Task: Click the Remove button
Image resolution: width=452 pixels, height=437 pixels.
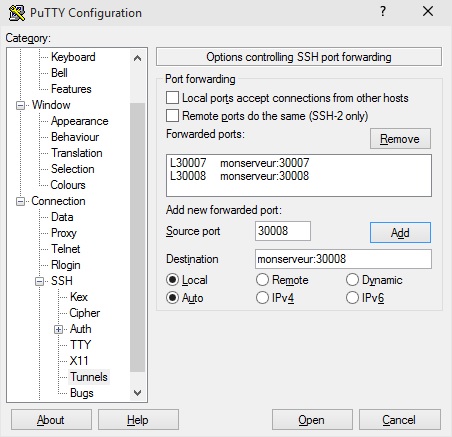Action: click(400, 139)
